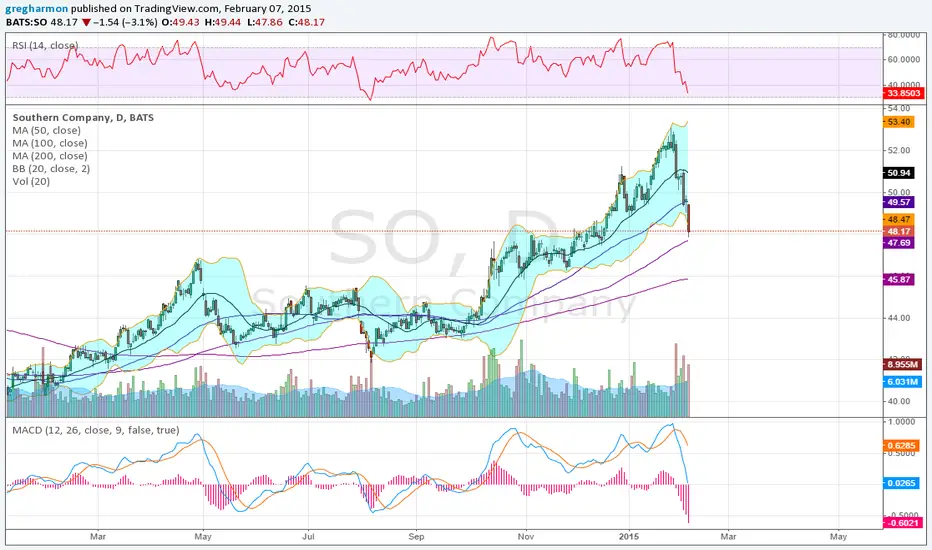Click the 52.00 price axis label
The width and height of the screenshot is (932, 550).
899,150
